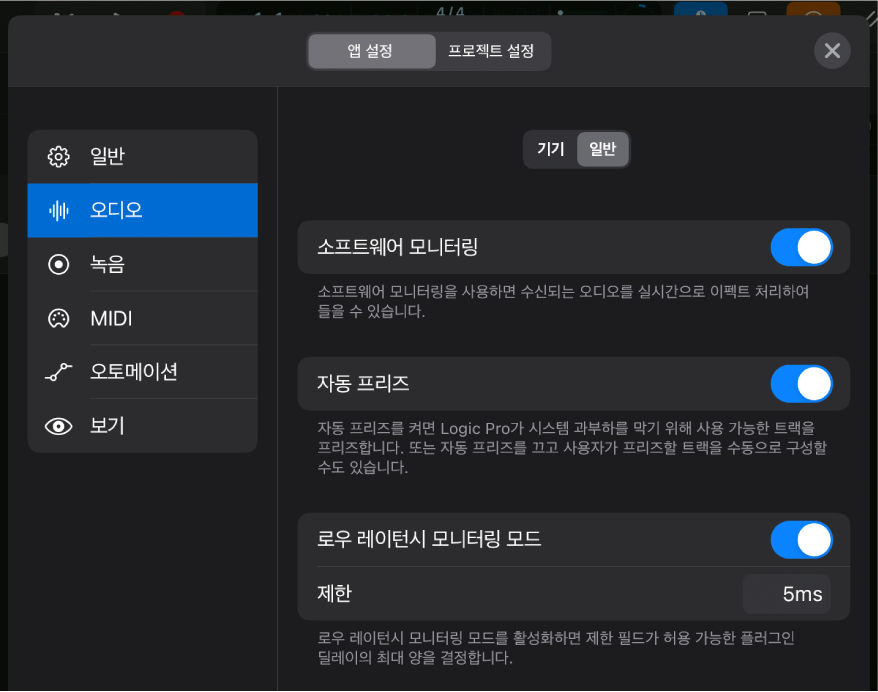Open the MIDI sidebar category
The width and height of the screenshot is (878, 692).
click(x=143, y=319)
